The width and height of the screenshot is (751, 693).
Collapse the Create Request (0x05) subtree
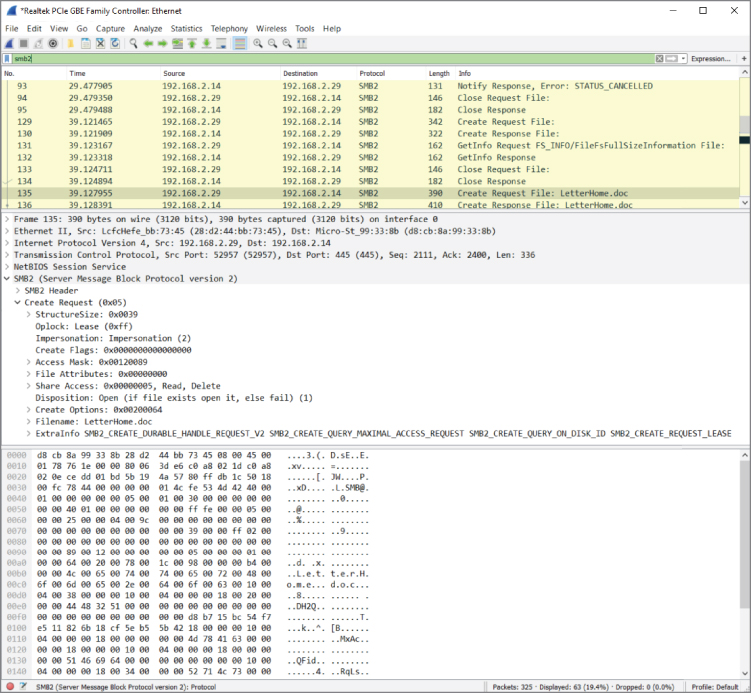pos(18,303)
